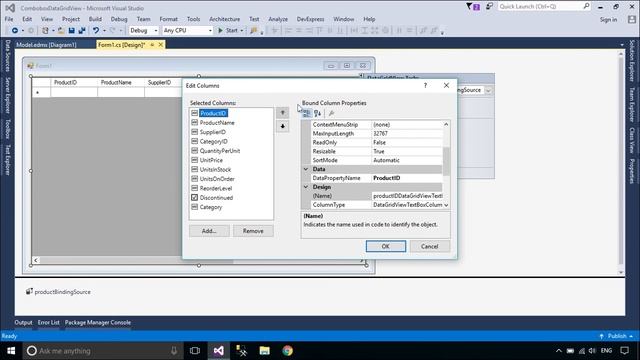Open File Explorer from the taskbar
This screenshot has width=640, height=360.
(264, 351)
